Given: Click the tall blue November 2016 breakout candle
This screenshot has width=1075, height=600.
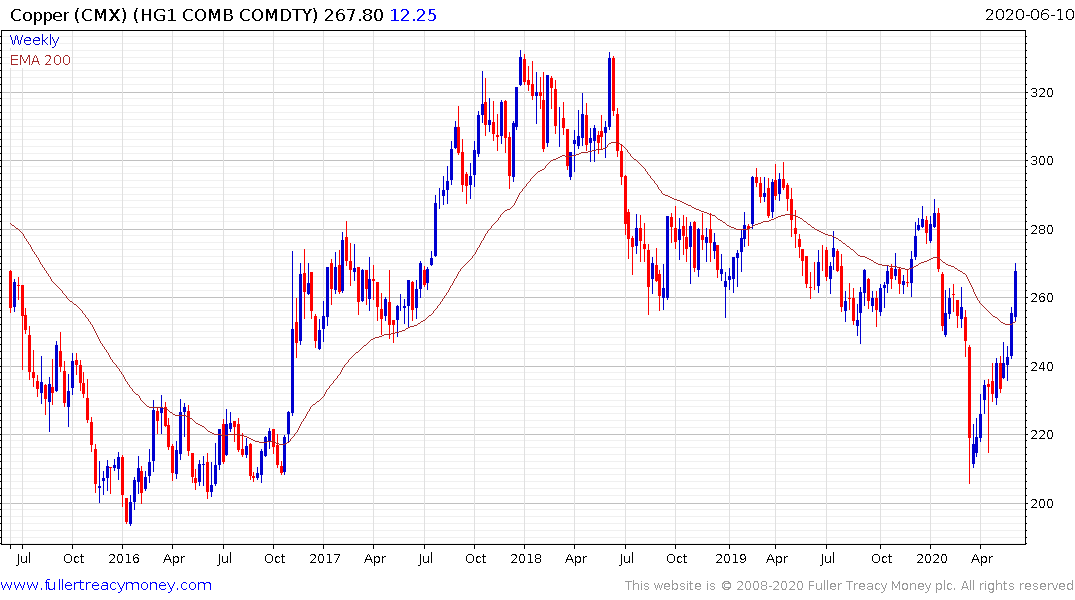Looking at the screenshot, I should pyautogui.click(x=292, y=333).
